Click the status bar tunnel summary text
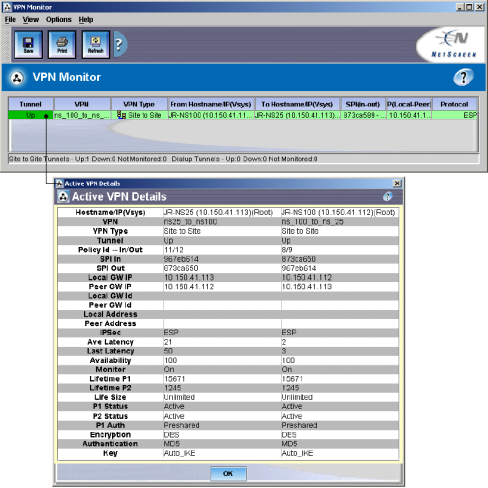488x488 pixels. 163,159
